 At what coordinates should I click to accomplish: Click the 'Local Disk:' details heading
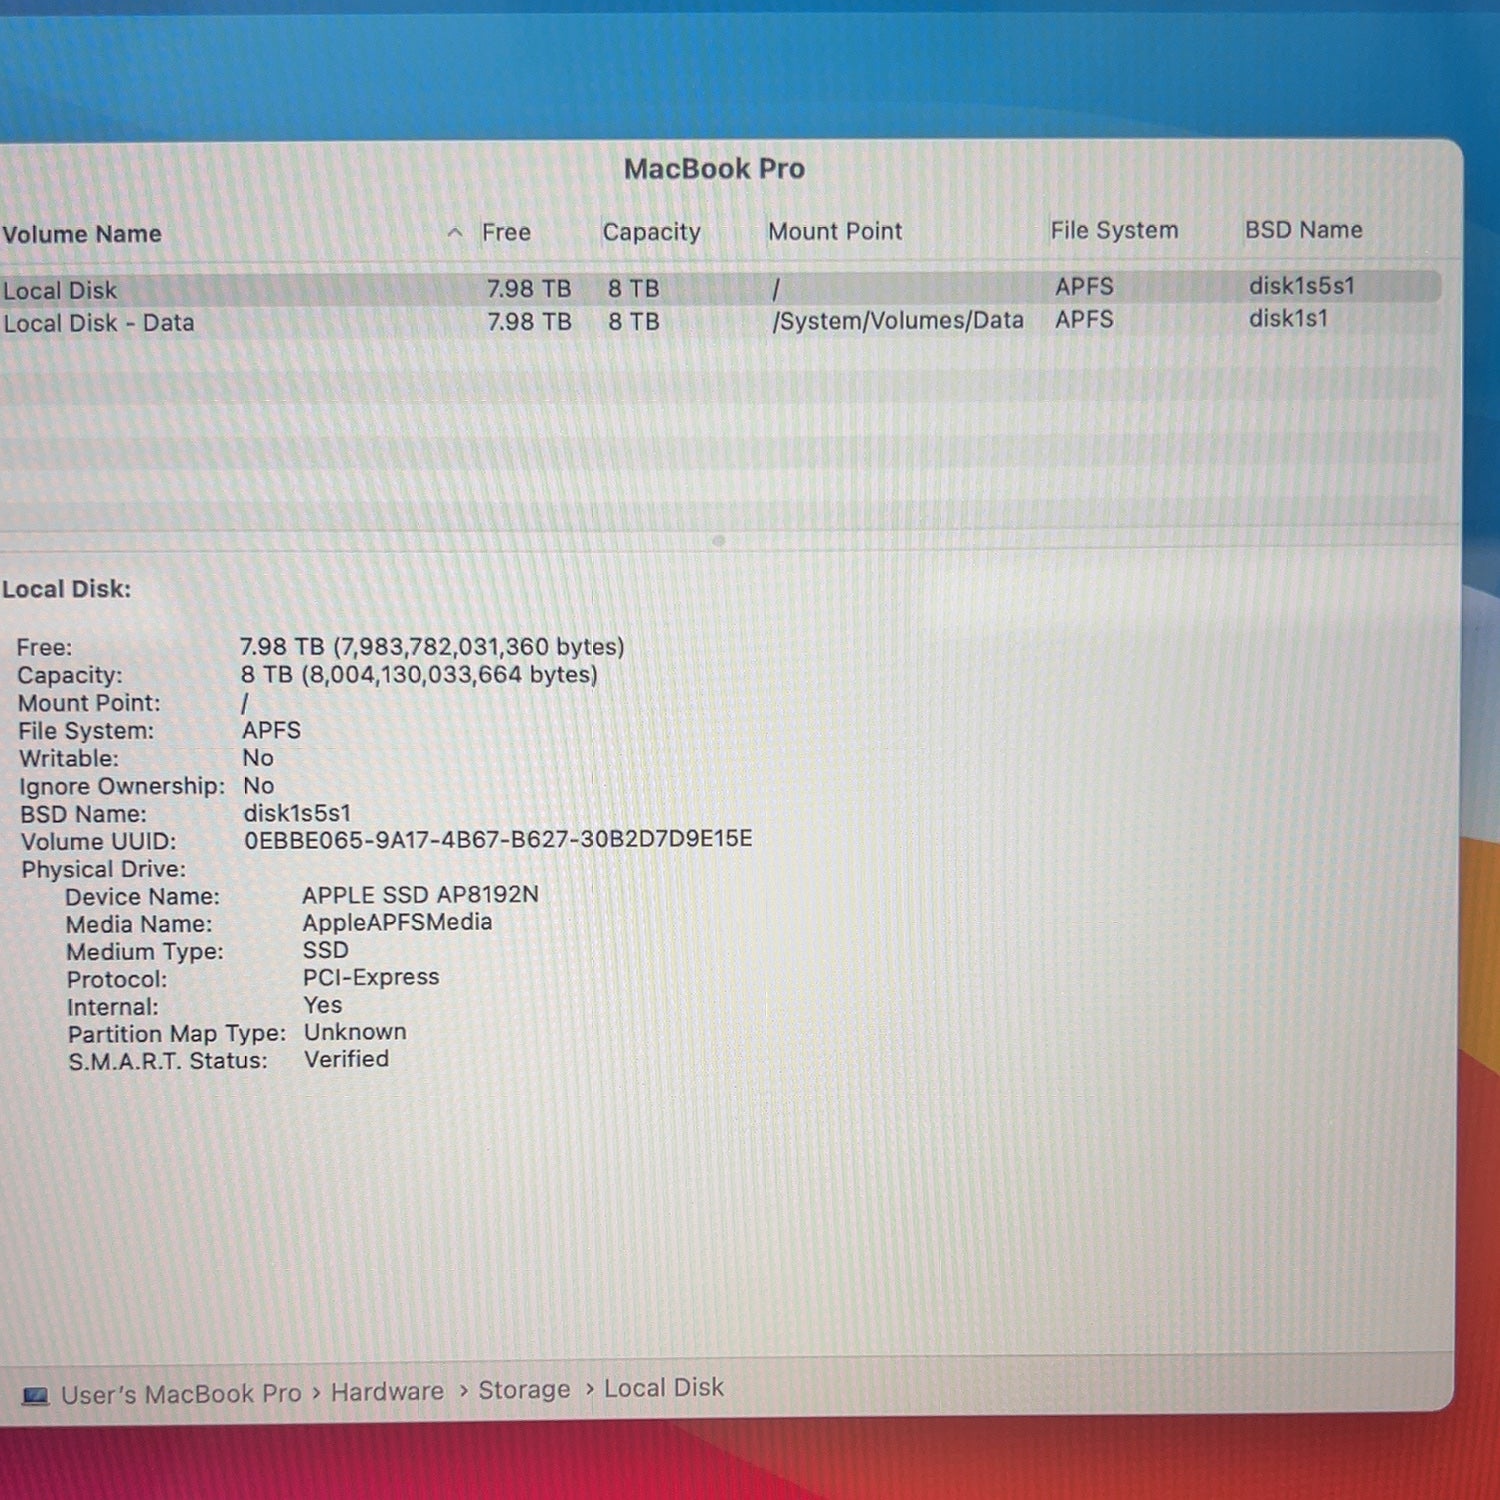coord(66,589)
